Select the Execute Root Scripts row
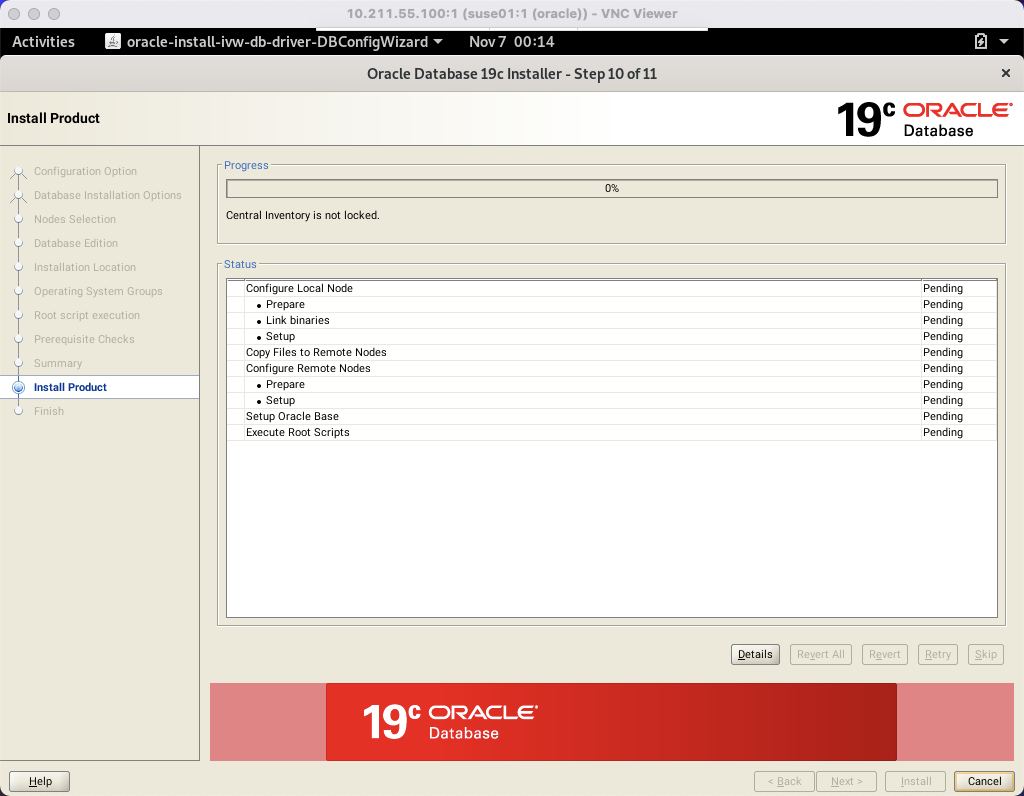 611,432
